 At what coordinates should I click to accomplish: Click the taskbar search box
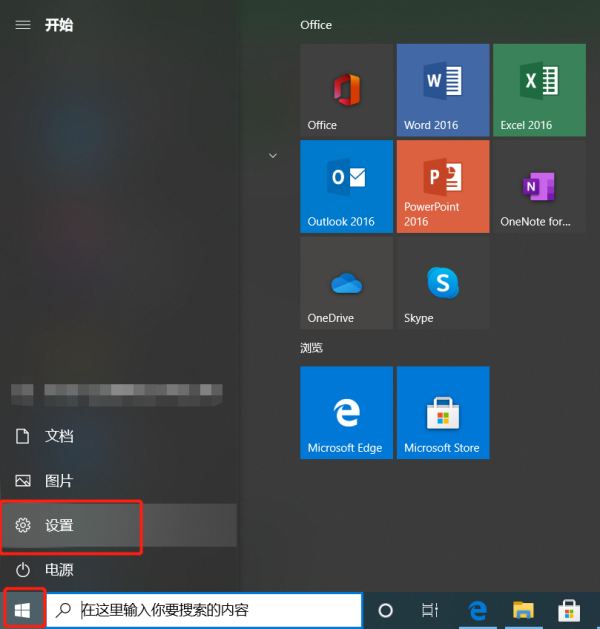click(x=205, y=611)
